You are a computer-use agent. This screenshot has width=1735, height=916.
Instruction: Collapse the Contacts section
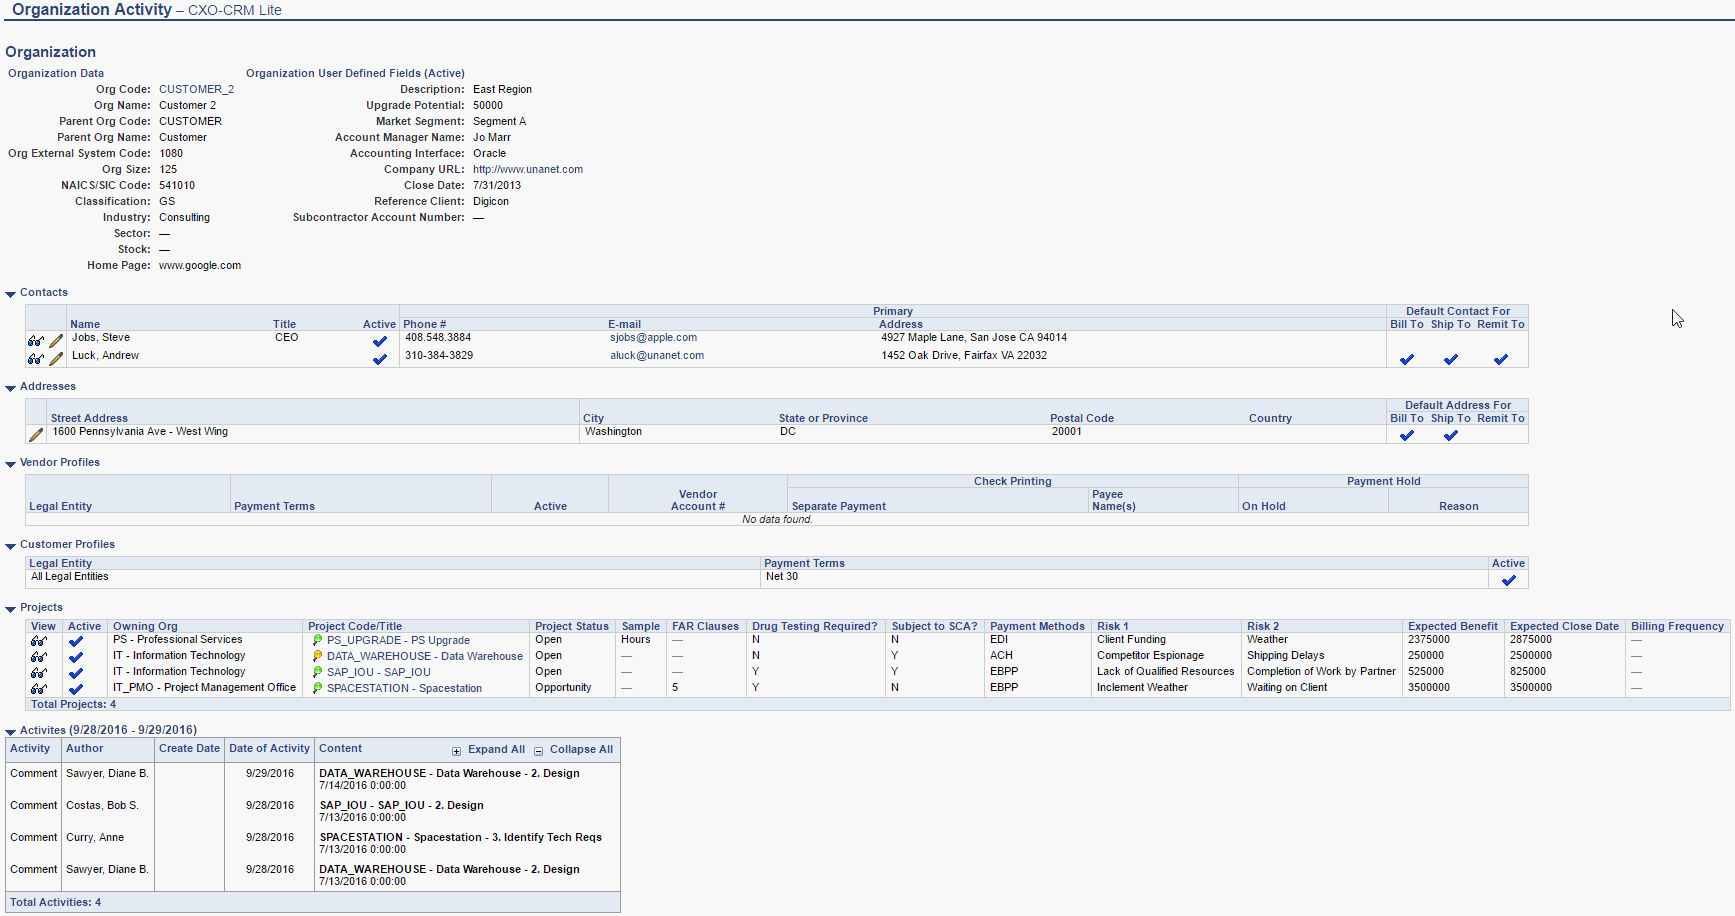10,292
